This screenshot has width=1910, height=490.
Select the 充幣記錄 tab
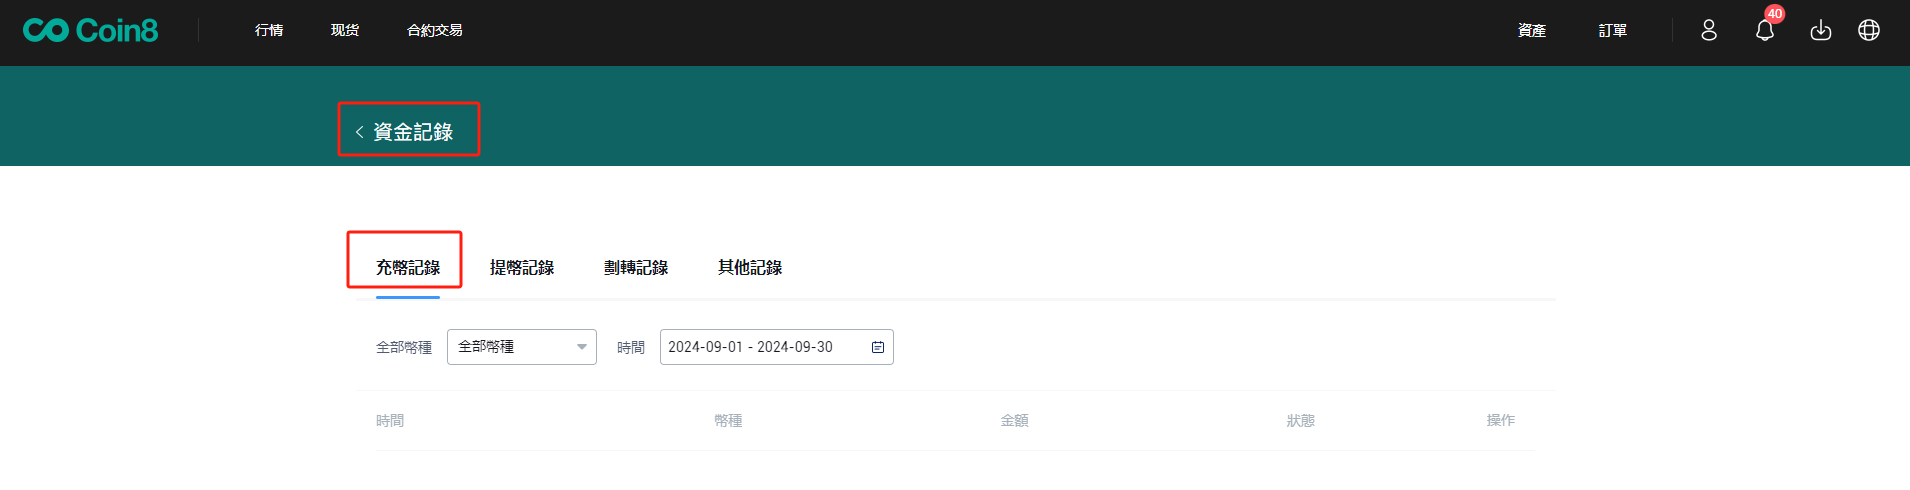tap(408, 268)
